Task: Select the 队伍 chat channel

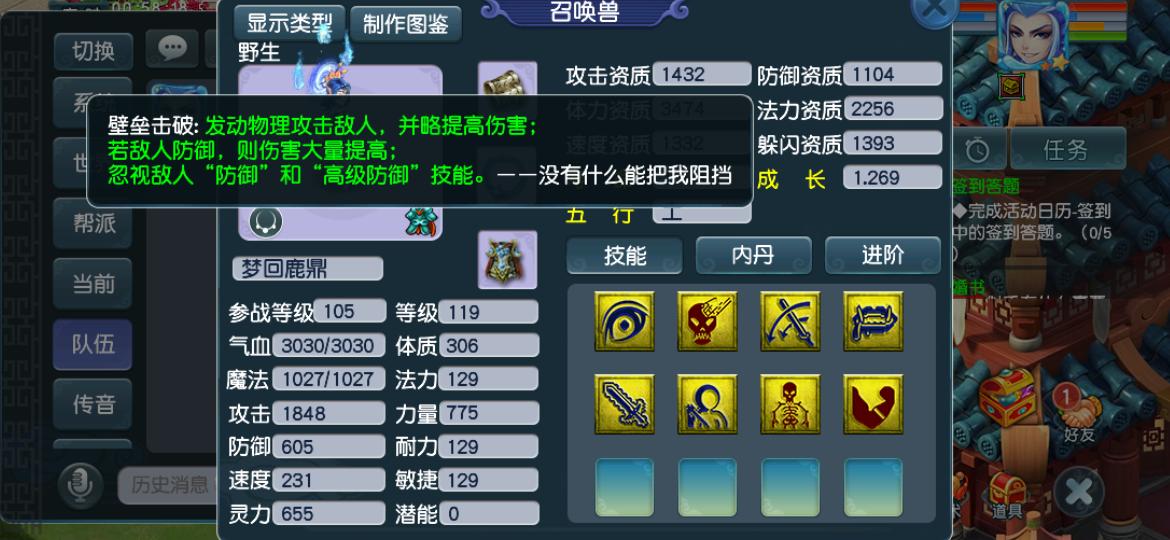Action: pyautogui.click(x=93, y=345)
